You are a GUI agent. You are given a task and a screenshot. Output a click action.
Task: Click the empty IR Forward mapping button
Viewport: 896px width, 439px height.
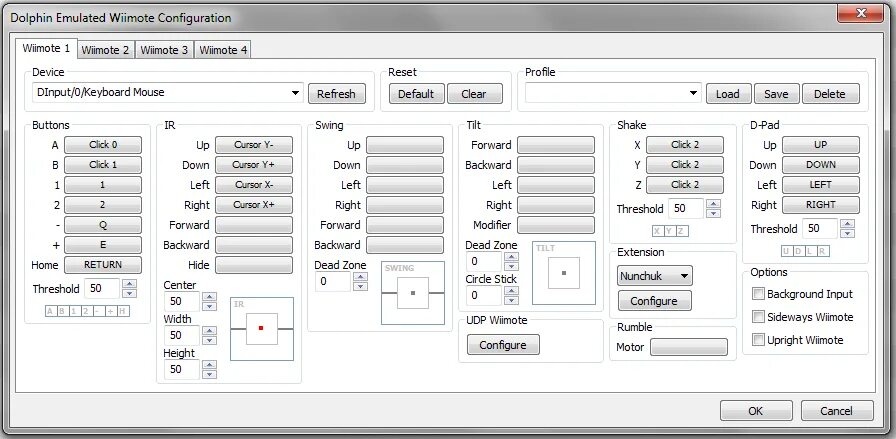254,225
